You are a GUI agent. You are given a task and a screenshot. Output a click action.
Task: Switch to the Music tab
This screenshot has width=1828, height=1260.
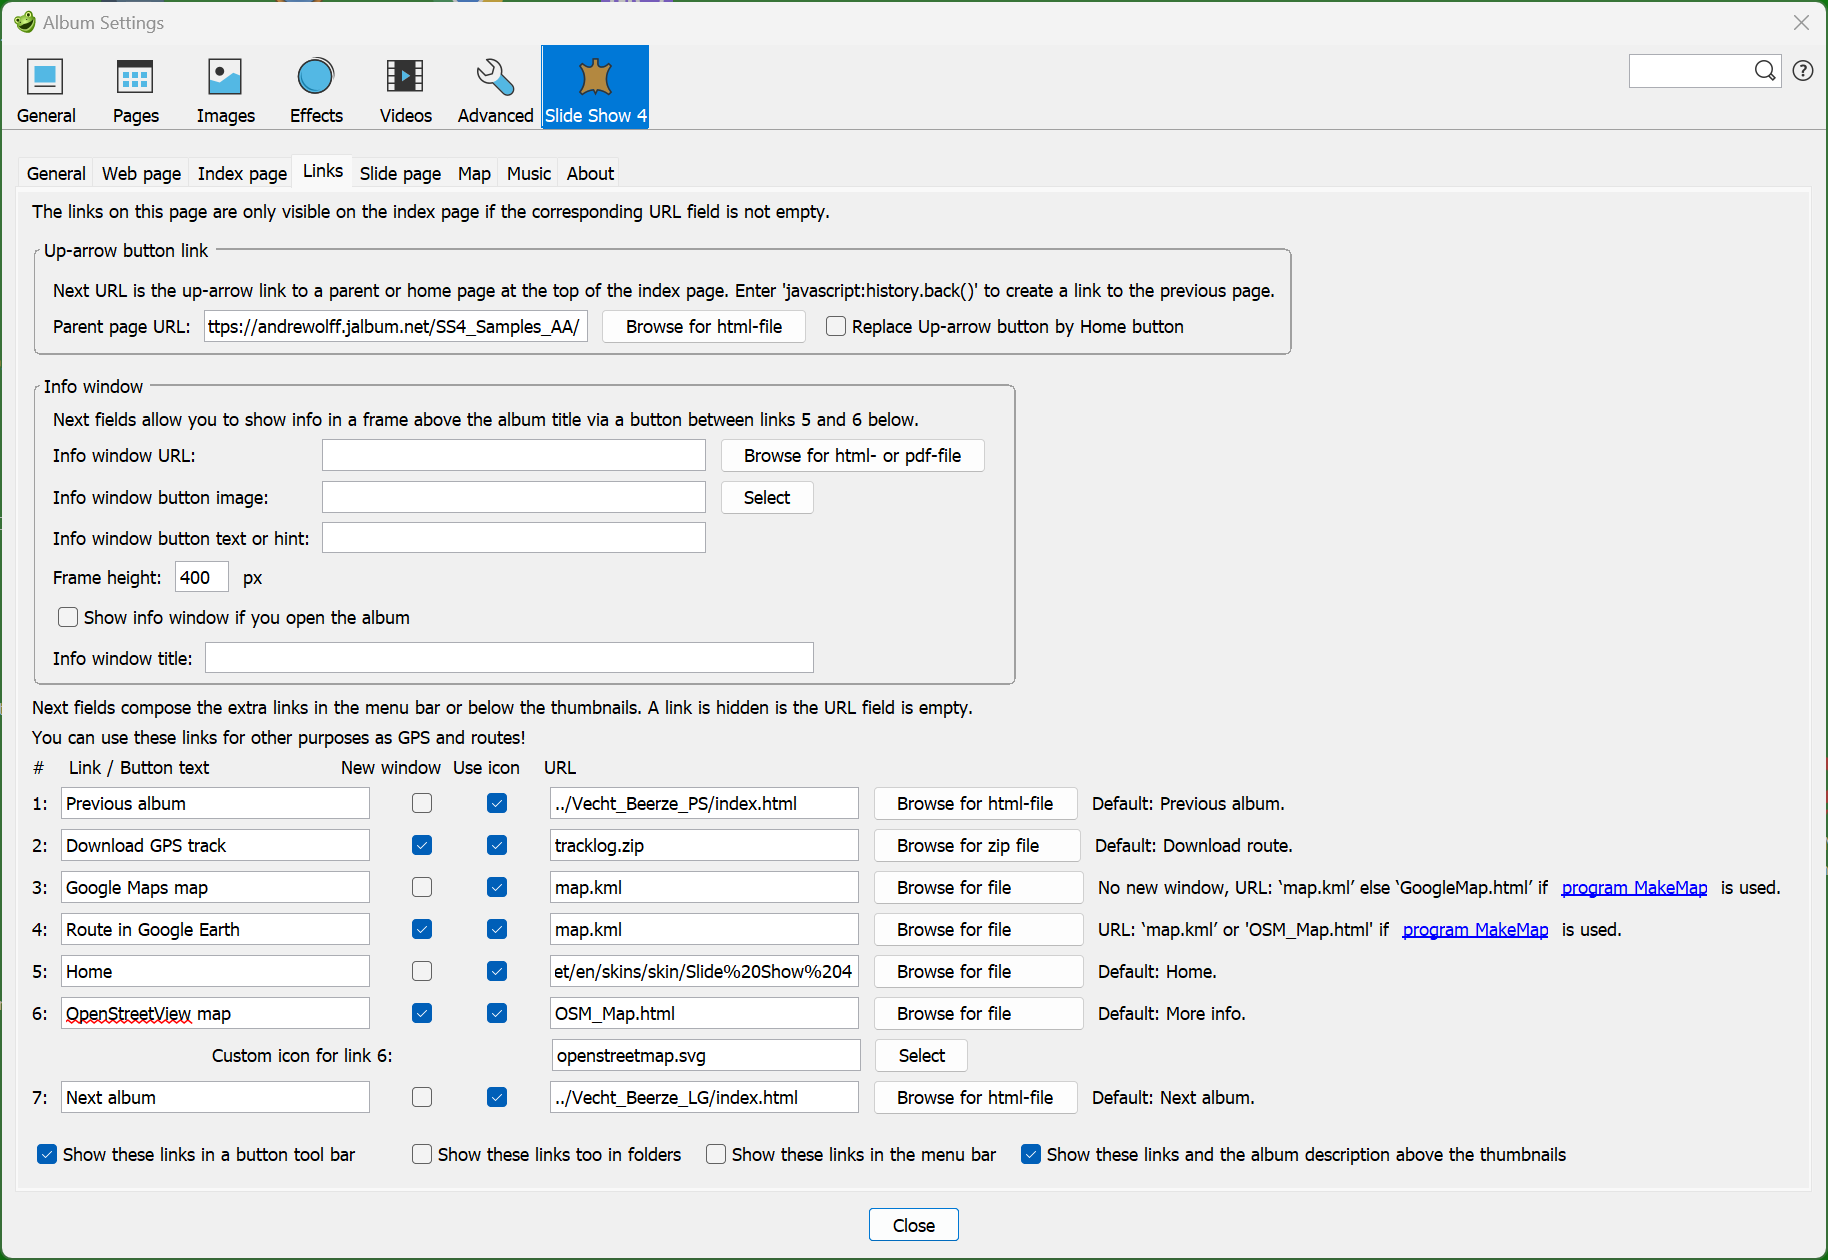pos(528,173)
